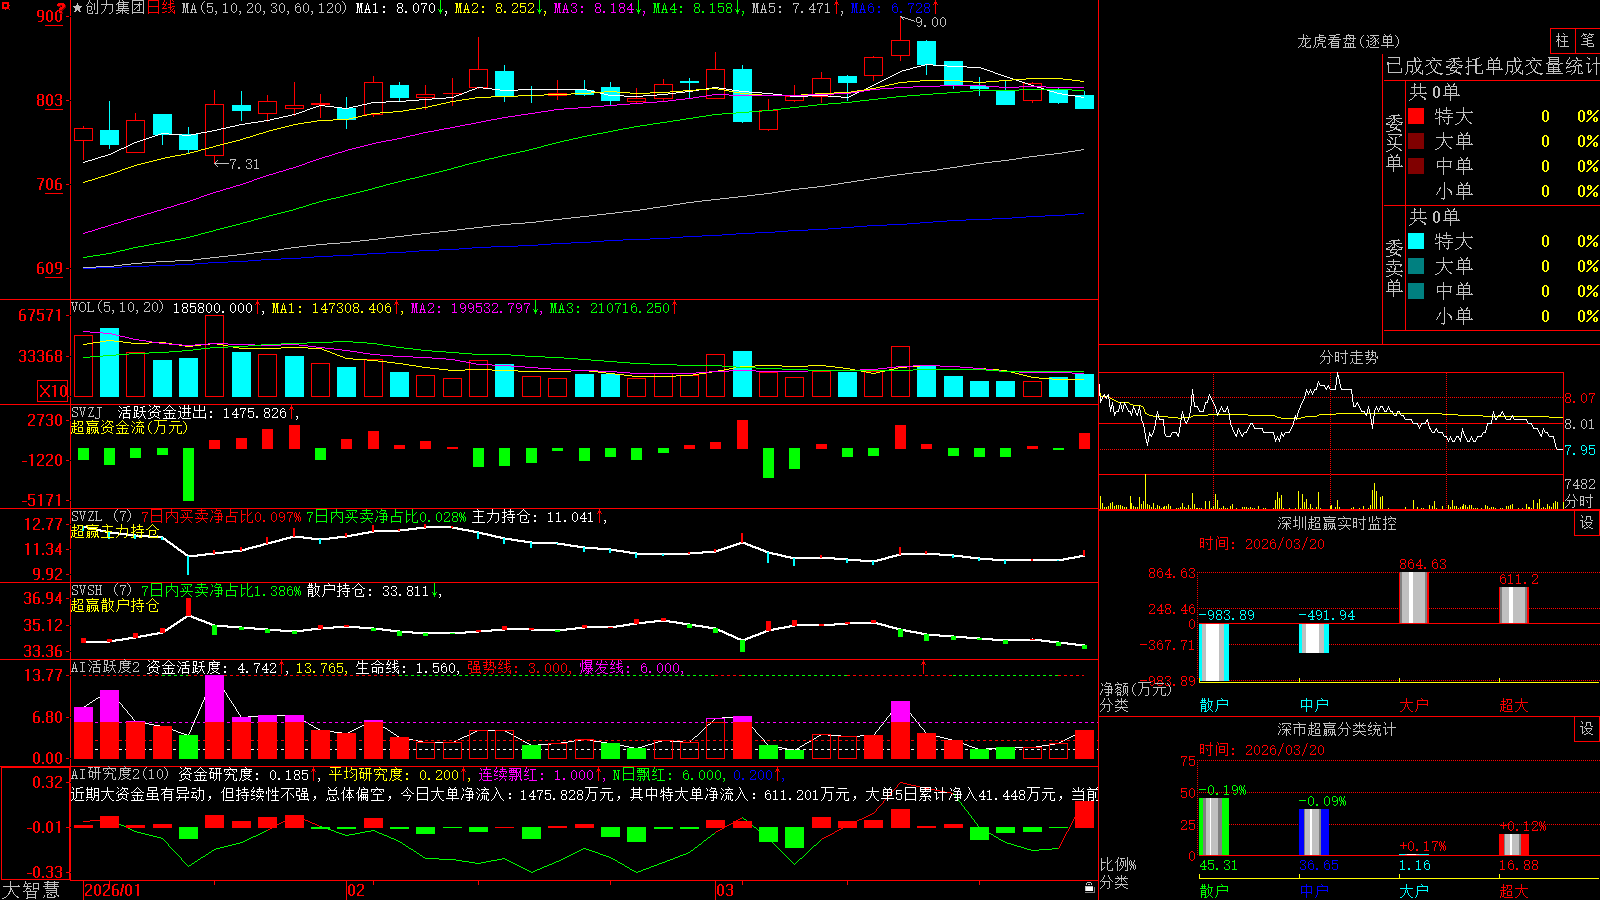This screenshot has width=1600, height=900.
Task: Click the 02 month marker on timeline
Action: tap(356, 890)
